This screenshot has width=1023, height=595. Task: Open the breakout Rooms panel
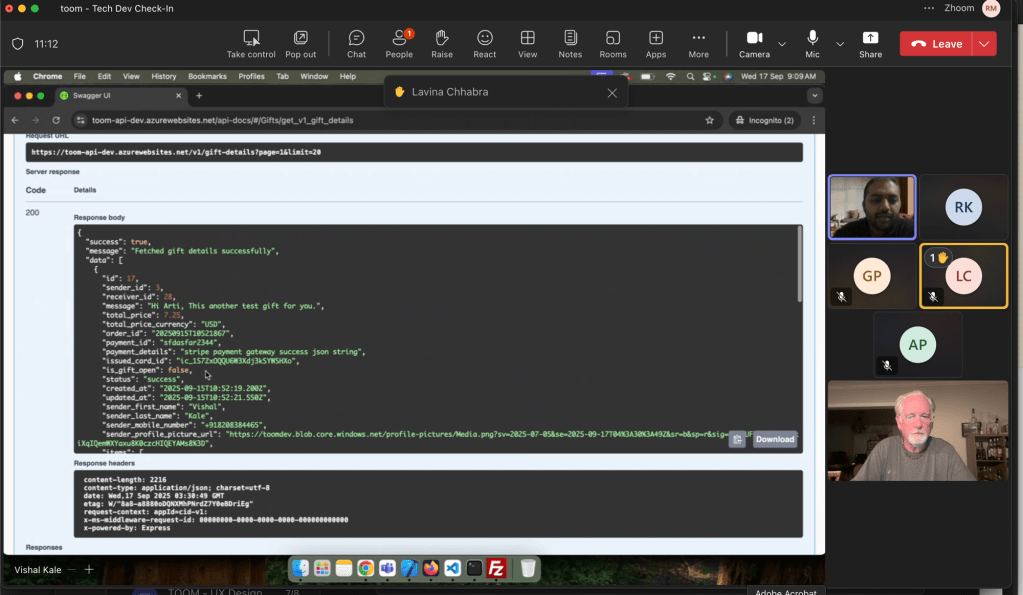[x=613, y=43]
